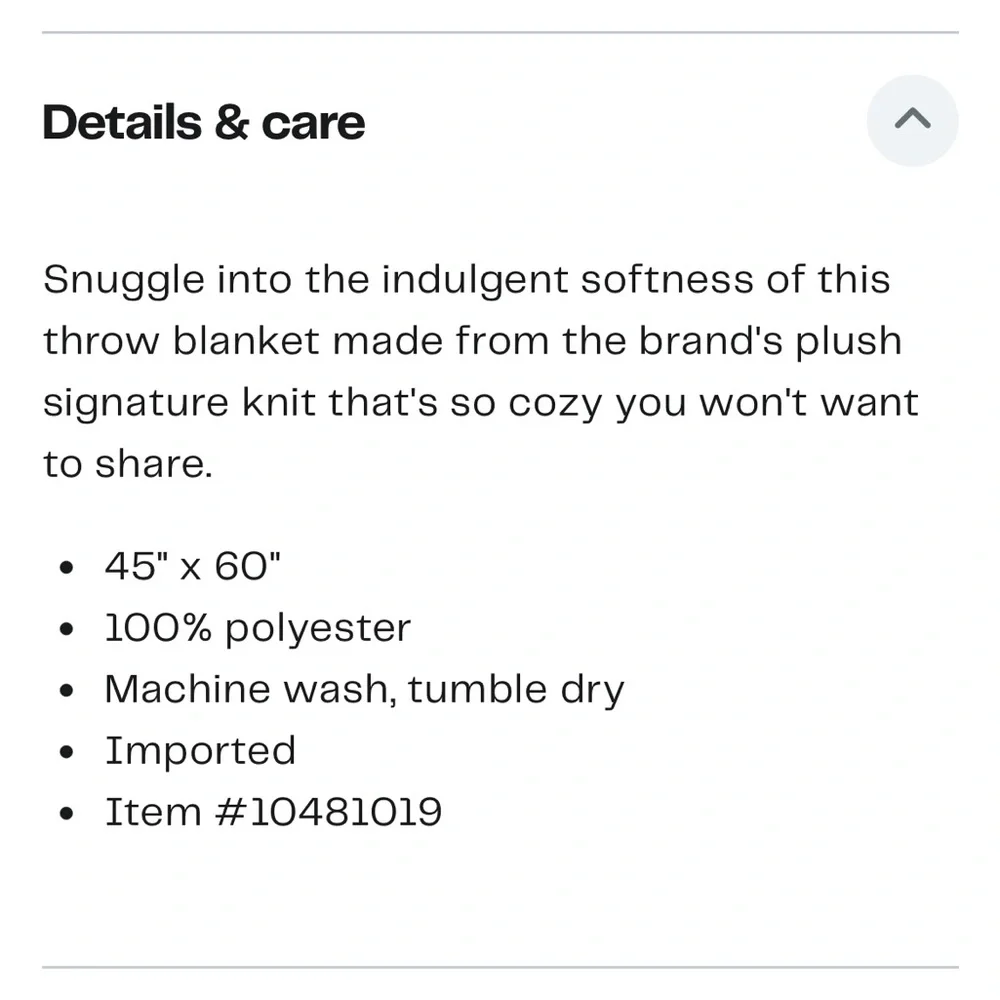
Task: Select the "100% polyester" list item
Action: tap(258, 629)
